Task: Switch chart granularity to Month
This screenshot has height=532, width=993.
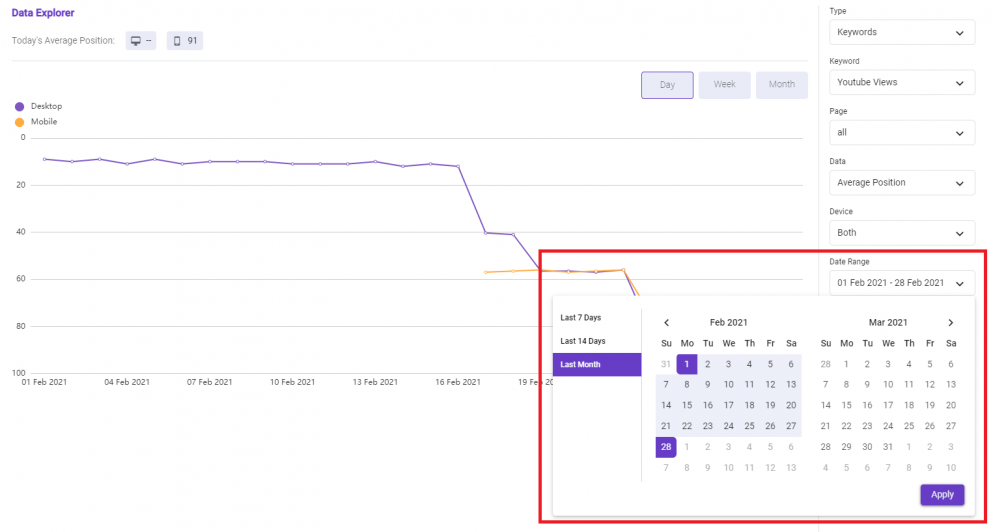Action: (x=781, y=84)
